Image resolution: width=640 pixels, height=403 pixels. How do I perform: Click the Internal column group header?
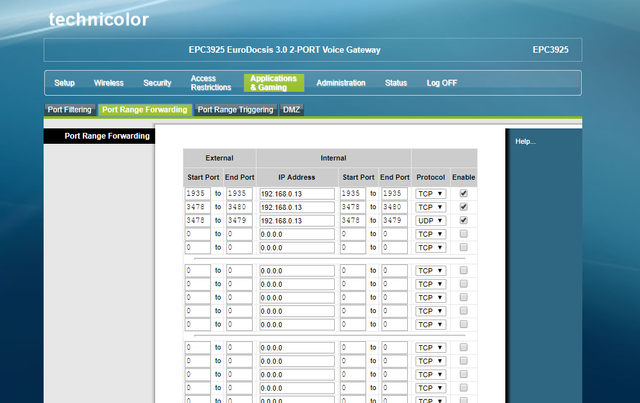pyautogui.click(x=333, y=158)
